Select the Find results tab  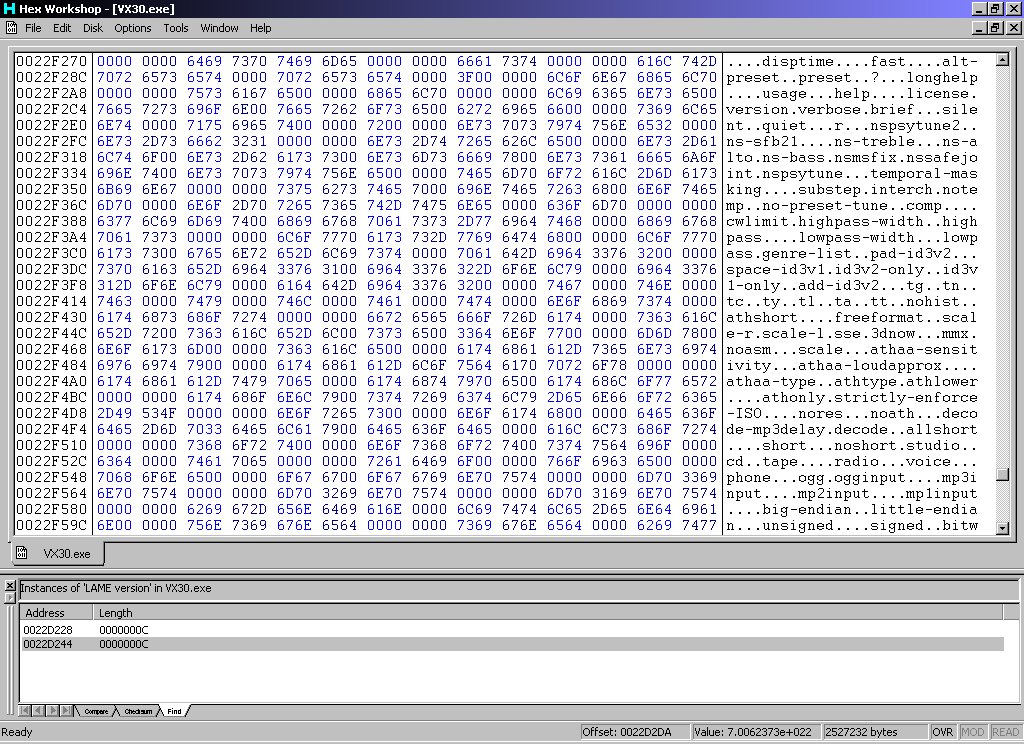click(174, 711)
